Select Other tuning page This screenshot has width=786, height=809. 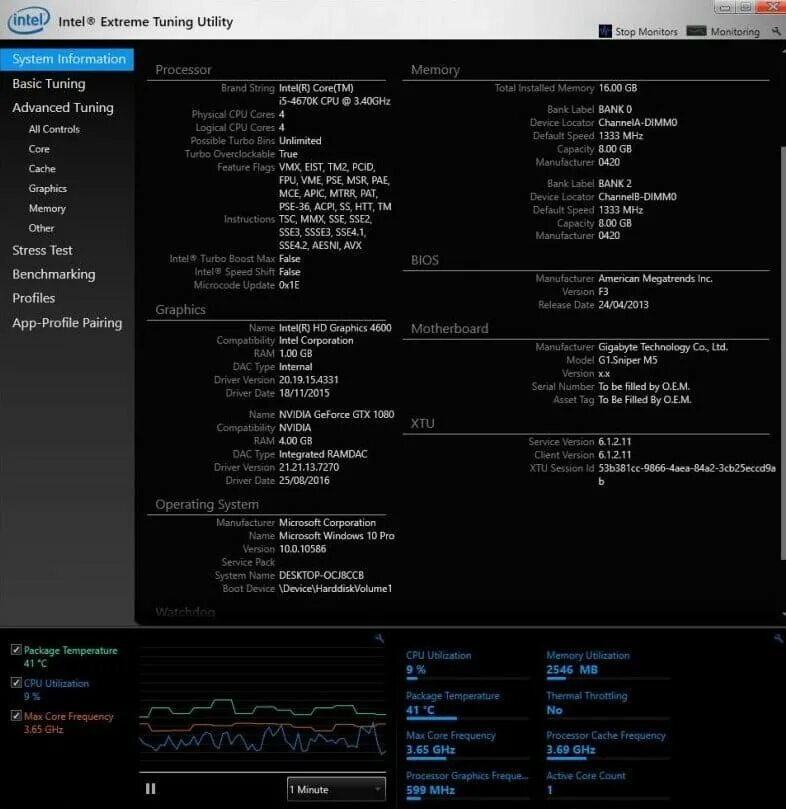[41, 228]
